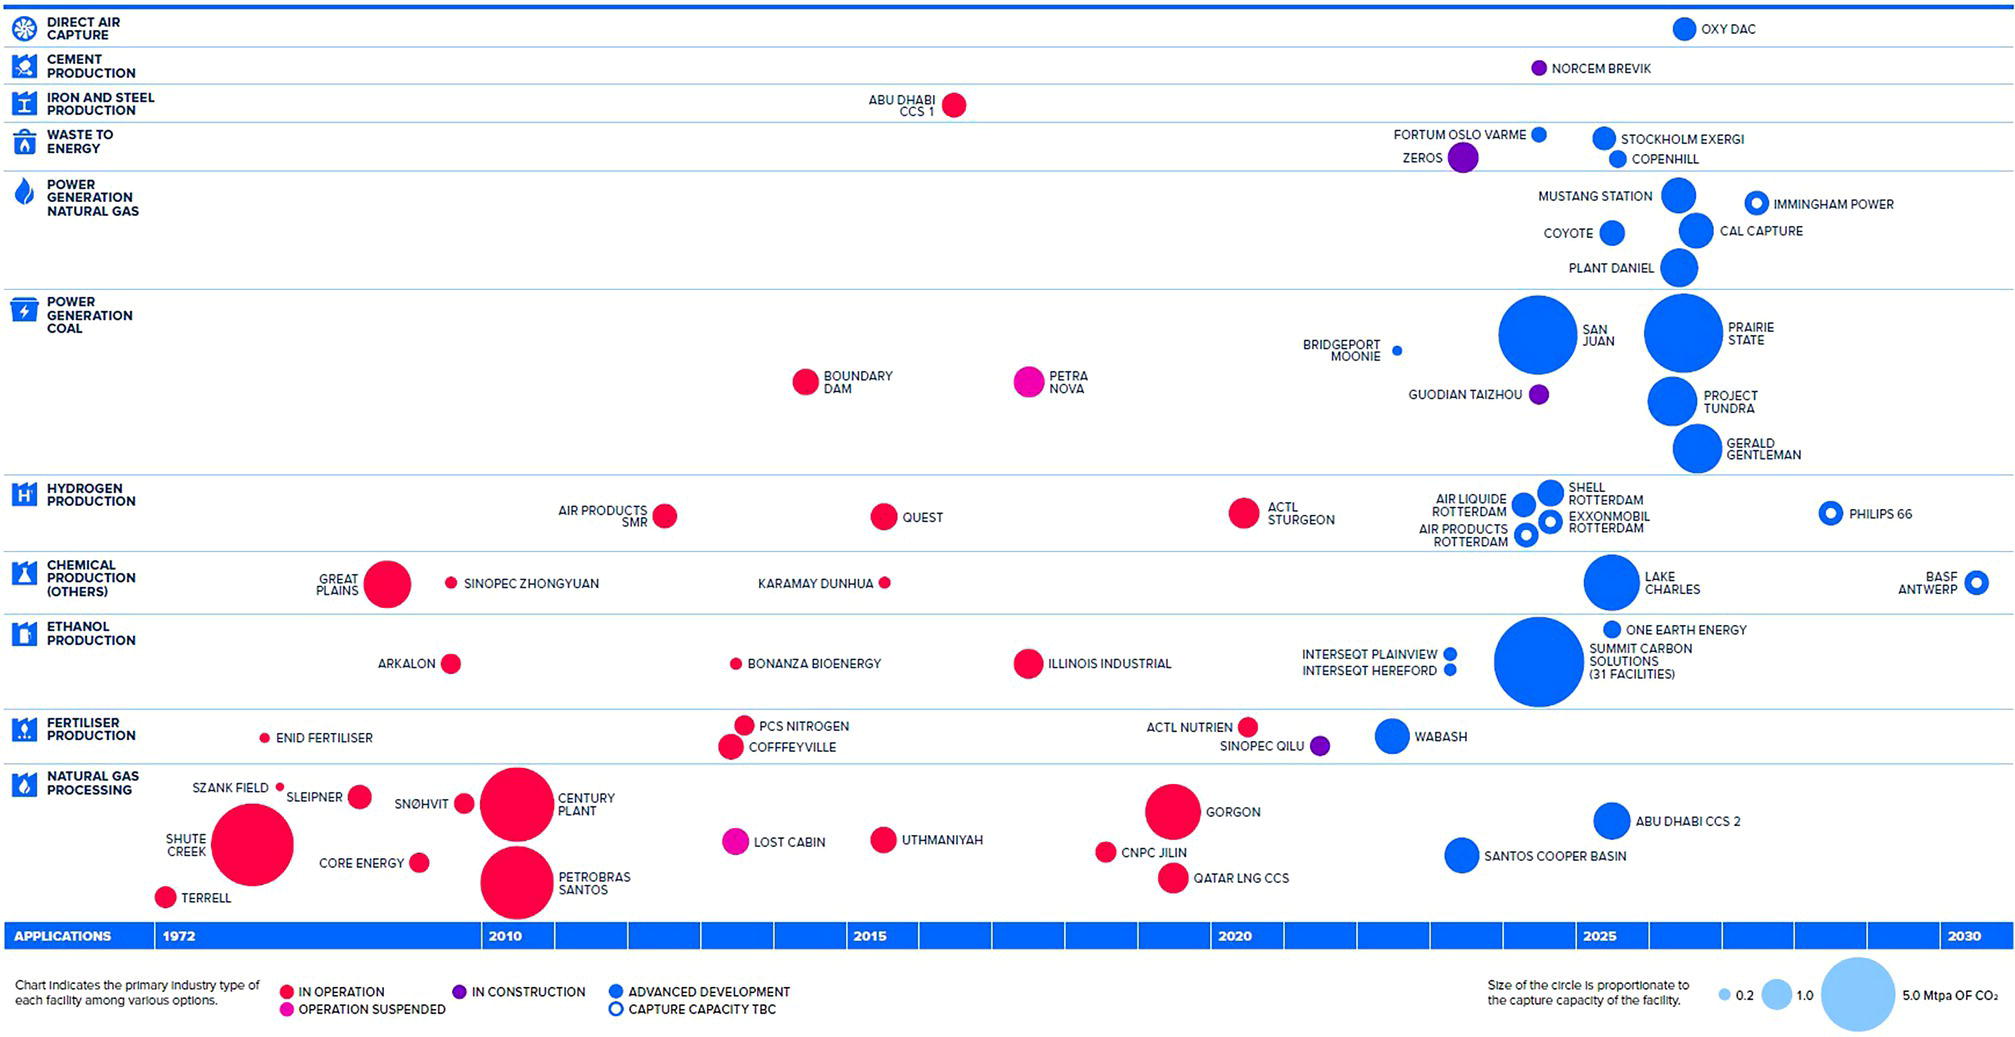2015x1037 pixels.
Task: Select the Lake Charles blue bubble
Action: (x=1611, y=582)
